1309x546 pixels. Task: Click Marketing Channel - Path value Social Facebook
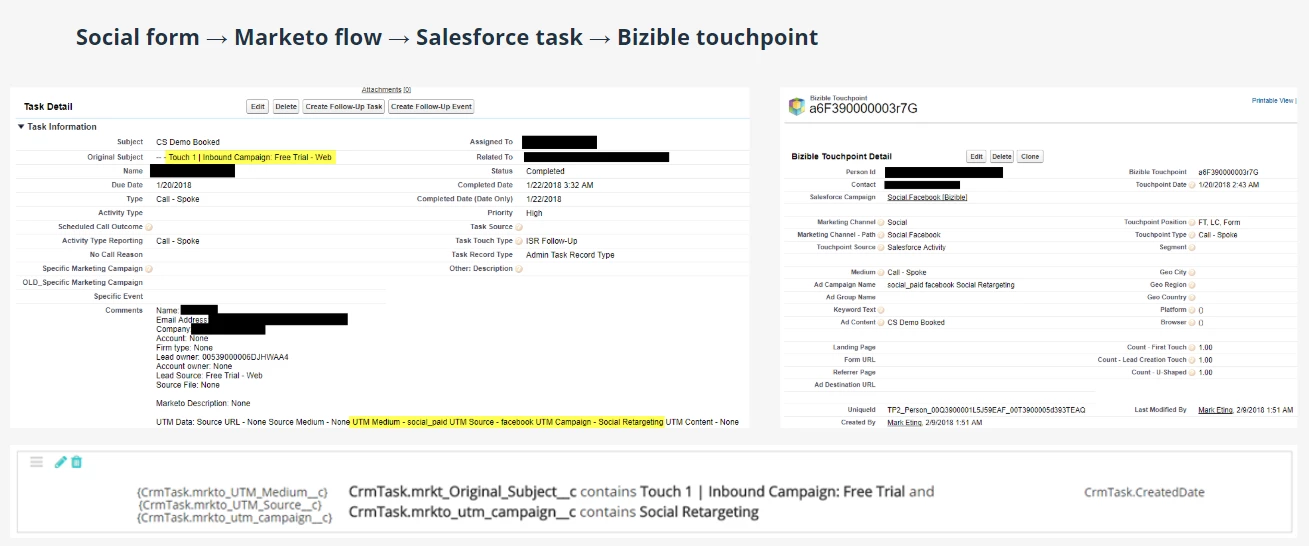pos(914,235)
